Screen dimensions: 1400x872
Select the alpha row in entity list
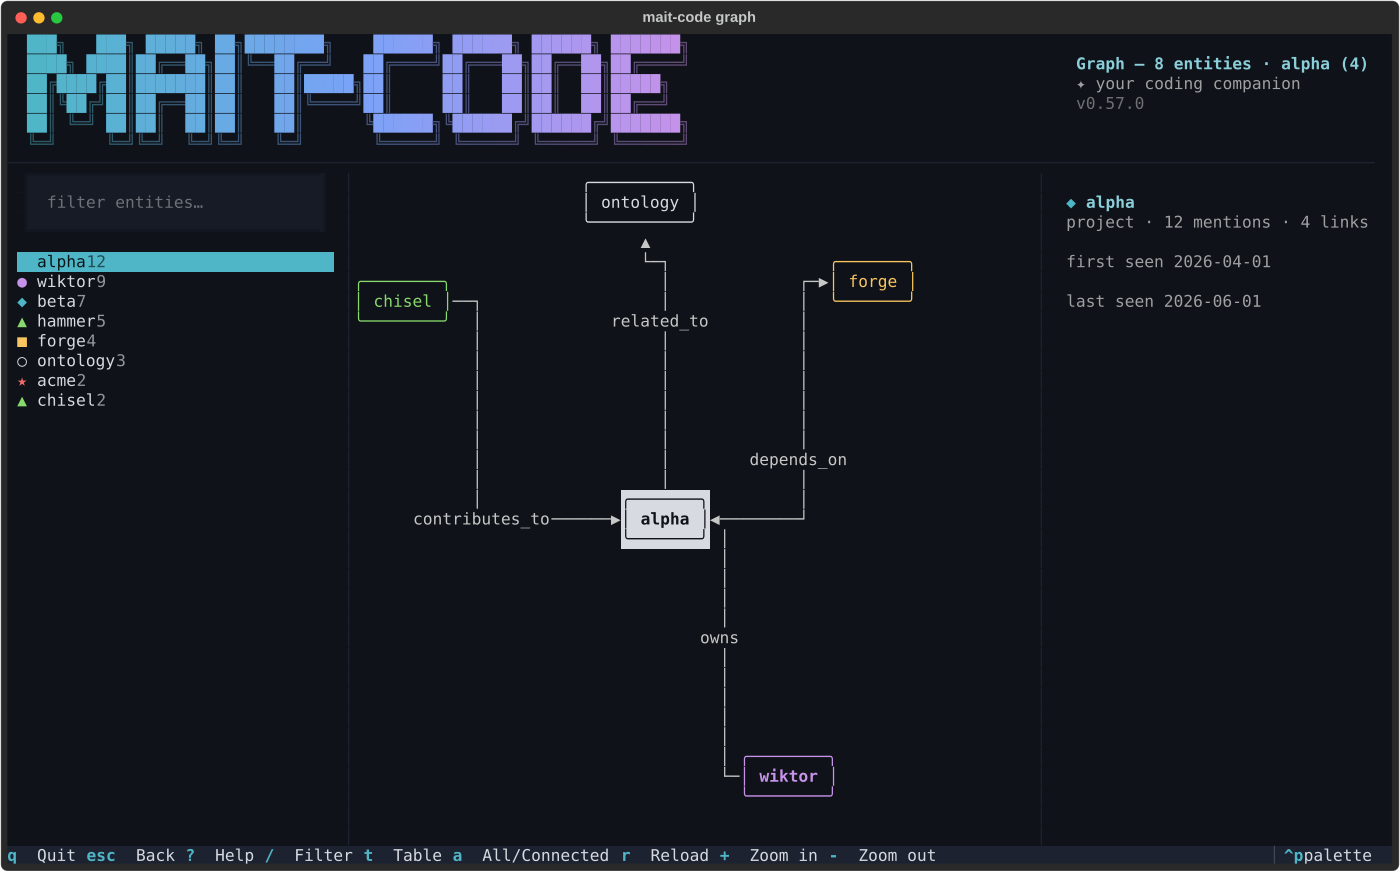[175, 262]
